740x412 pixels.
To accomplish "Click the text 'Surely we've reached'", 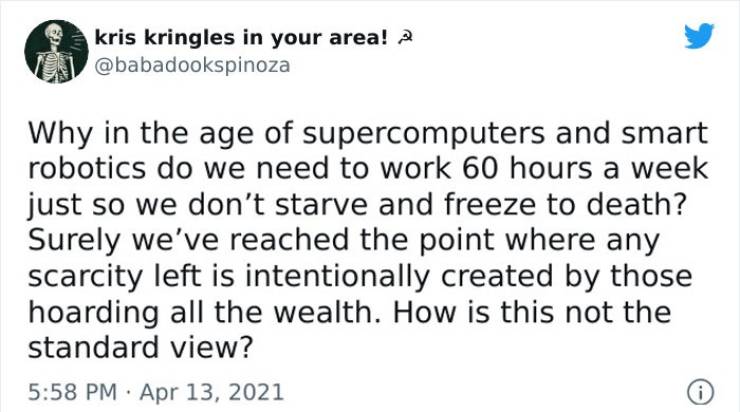I will point(189,241).
